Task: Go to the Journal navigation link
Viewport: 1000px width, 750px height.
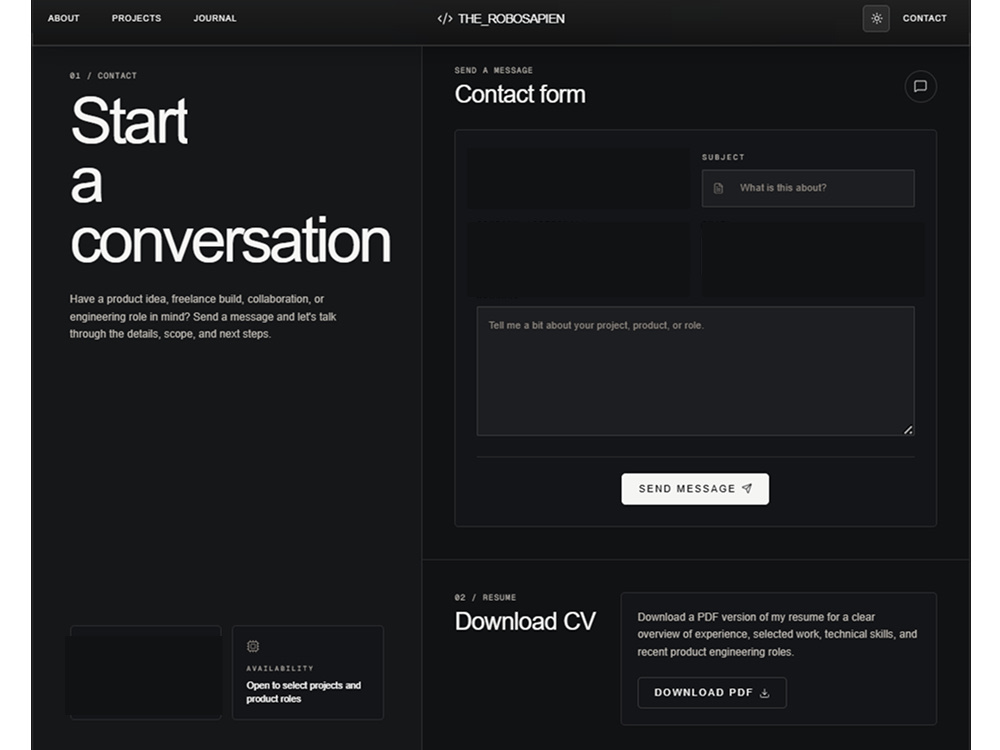Action: [x=215, y=18]
